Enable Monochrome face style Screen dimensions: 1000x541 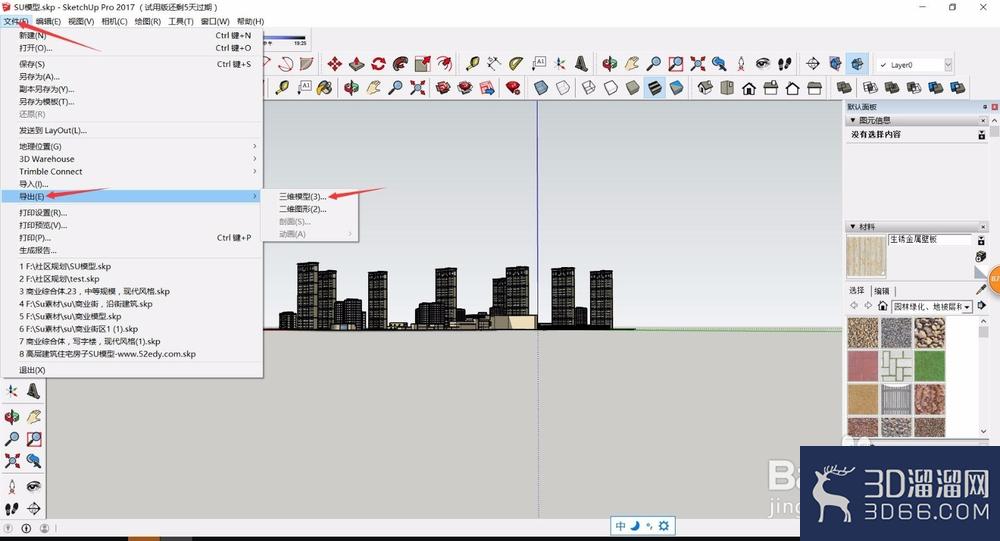click(677, 88)
